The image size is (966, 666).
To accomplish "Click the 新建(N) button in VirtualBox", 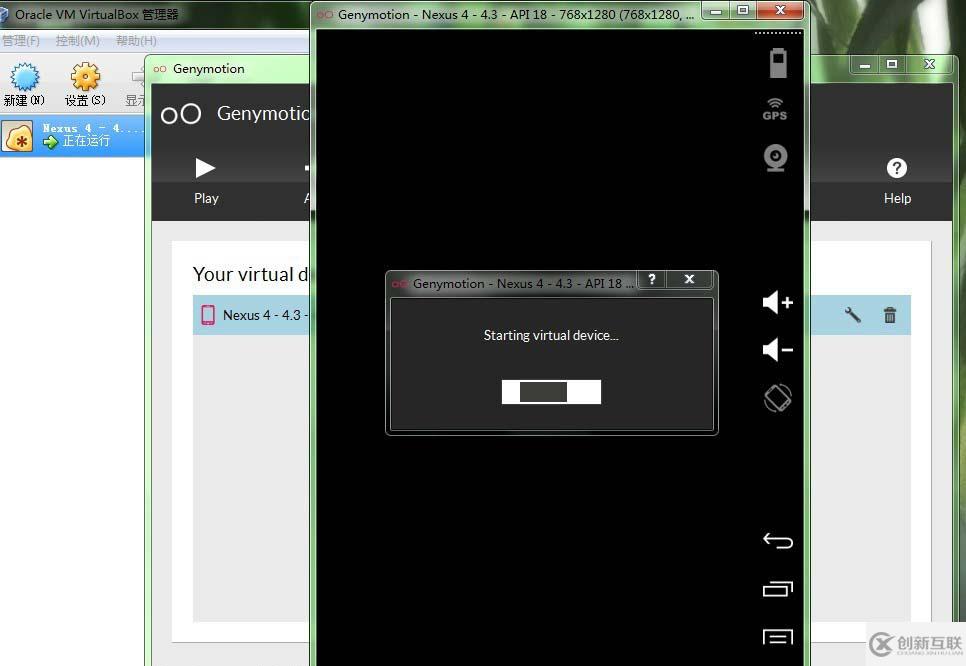I will (x=25, y=84).
